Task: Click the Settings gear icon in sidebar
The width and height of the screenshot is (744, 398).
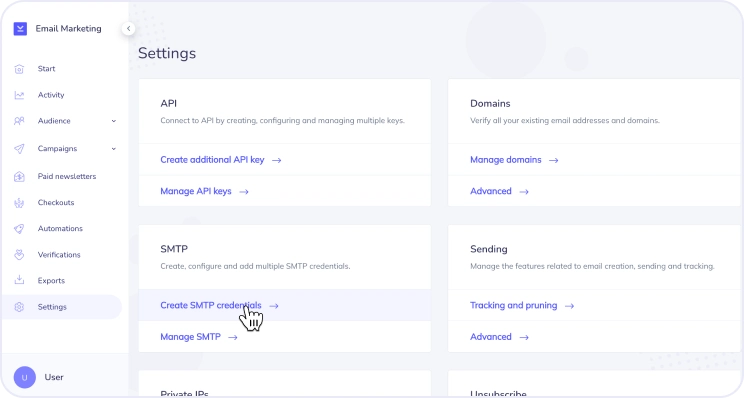Action: click(x=19, y=307)
